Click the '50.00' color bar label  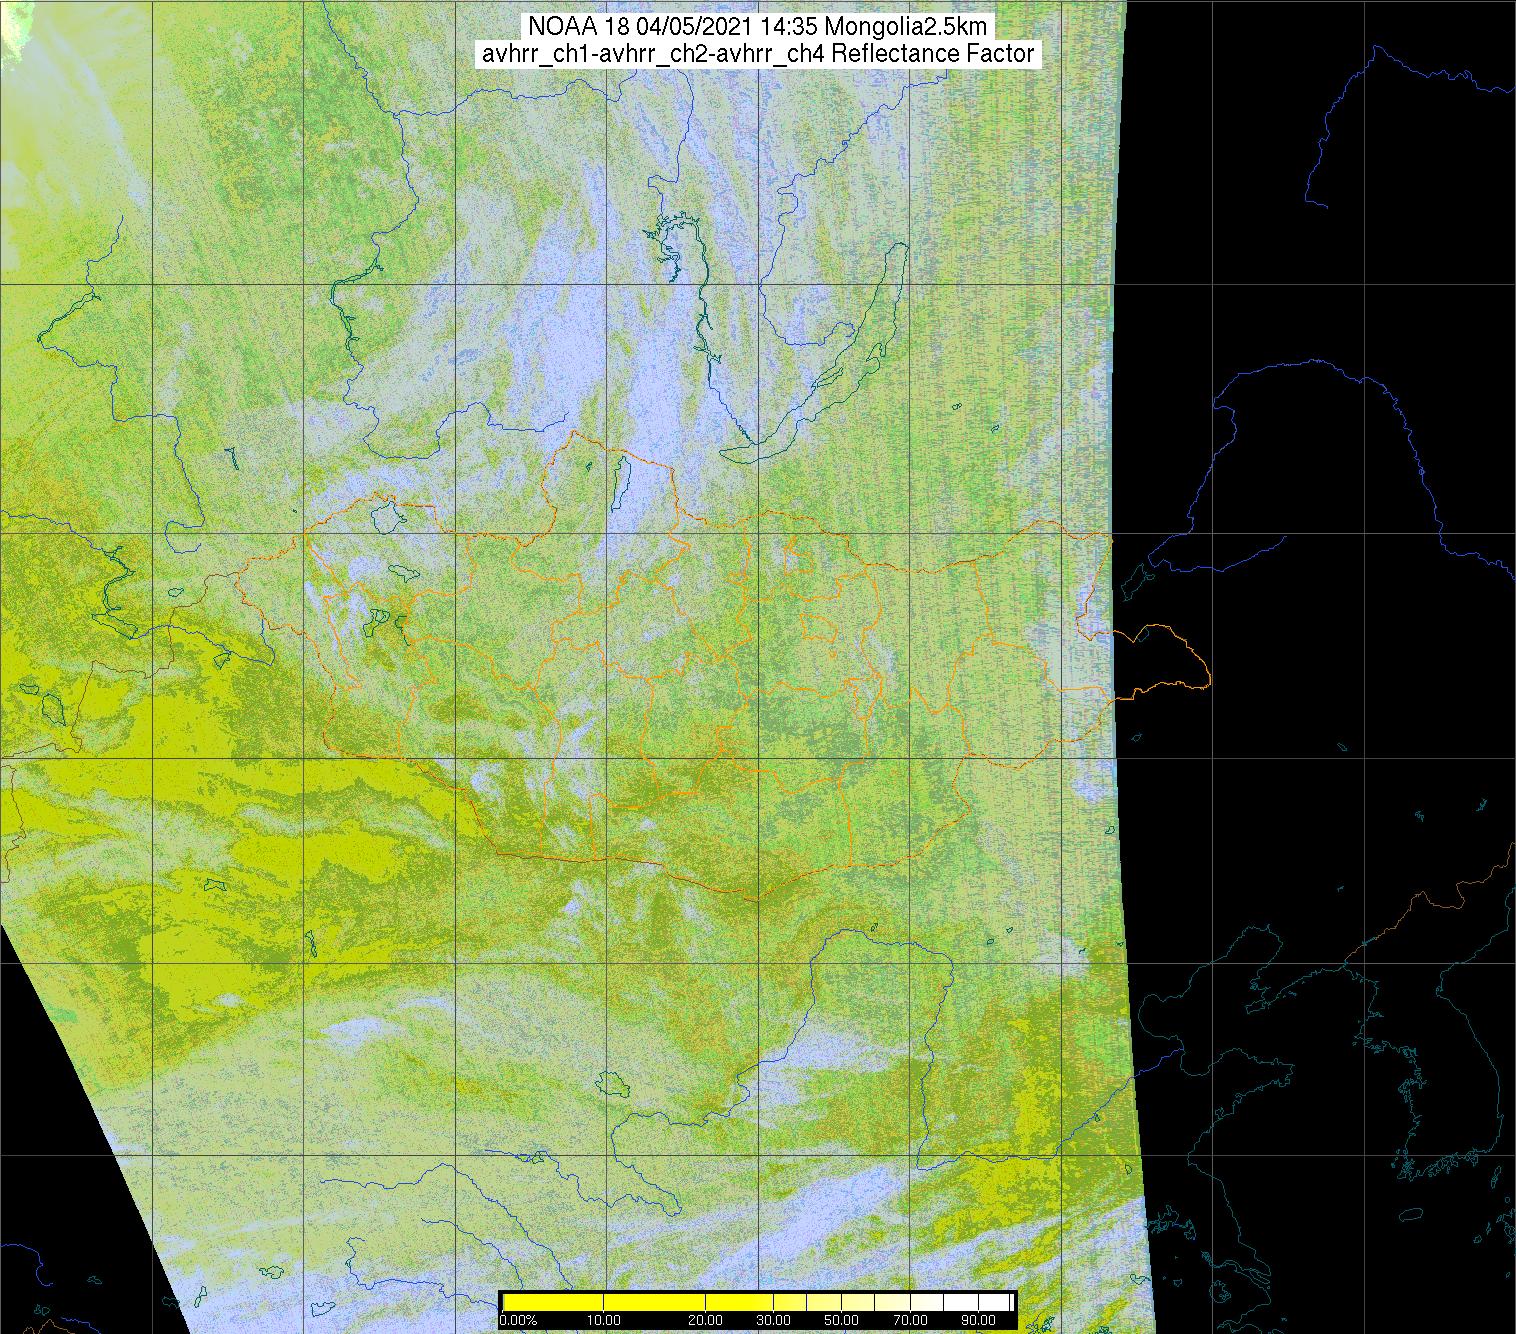(842, 1321)
